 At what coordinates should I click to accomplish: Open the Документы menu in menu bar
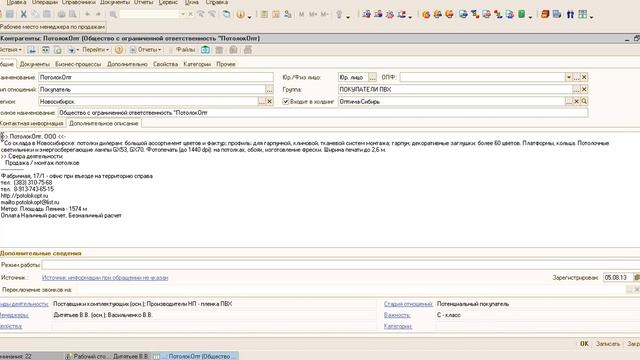point(115,2)
